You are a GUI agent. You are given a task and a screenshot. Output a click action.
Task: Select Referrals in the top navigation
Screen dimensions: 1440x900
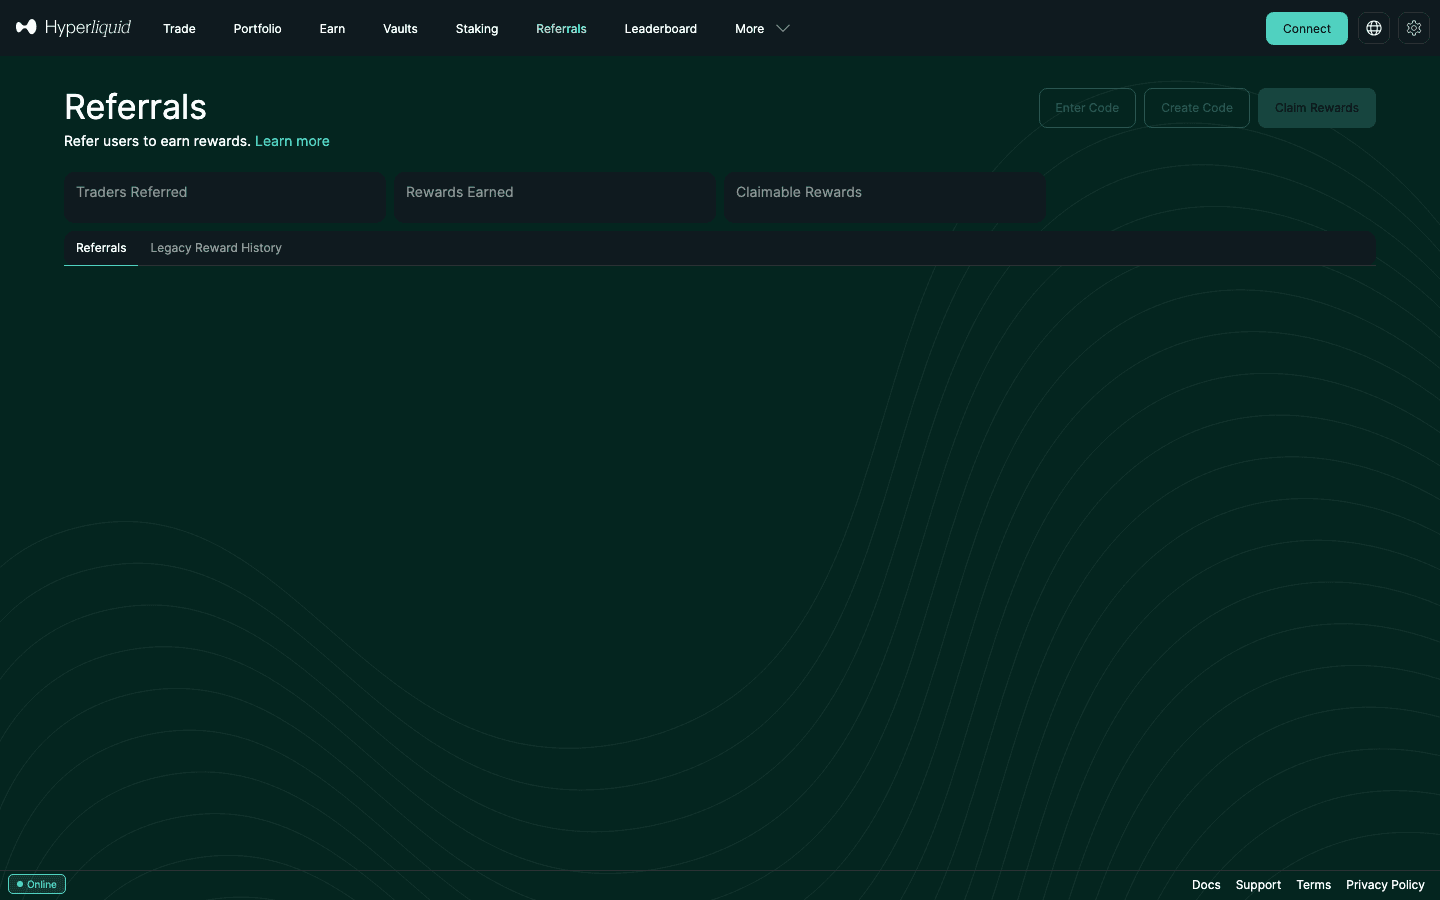tap(561, 28)
